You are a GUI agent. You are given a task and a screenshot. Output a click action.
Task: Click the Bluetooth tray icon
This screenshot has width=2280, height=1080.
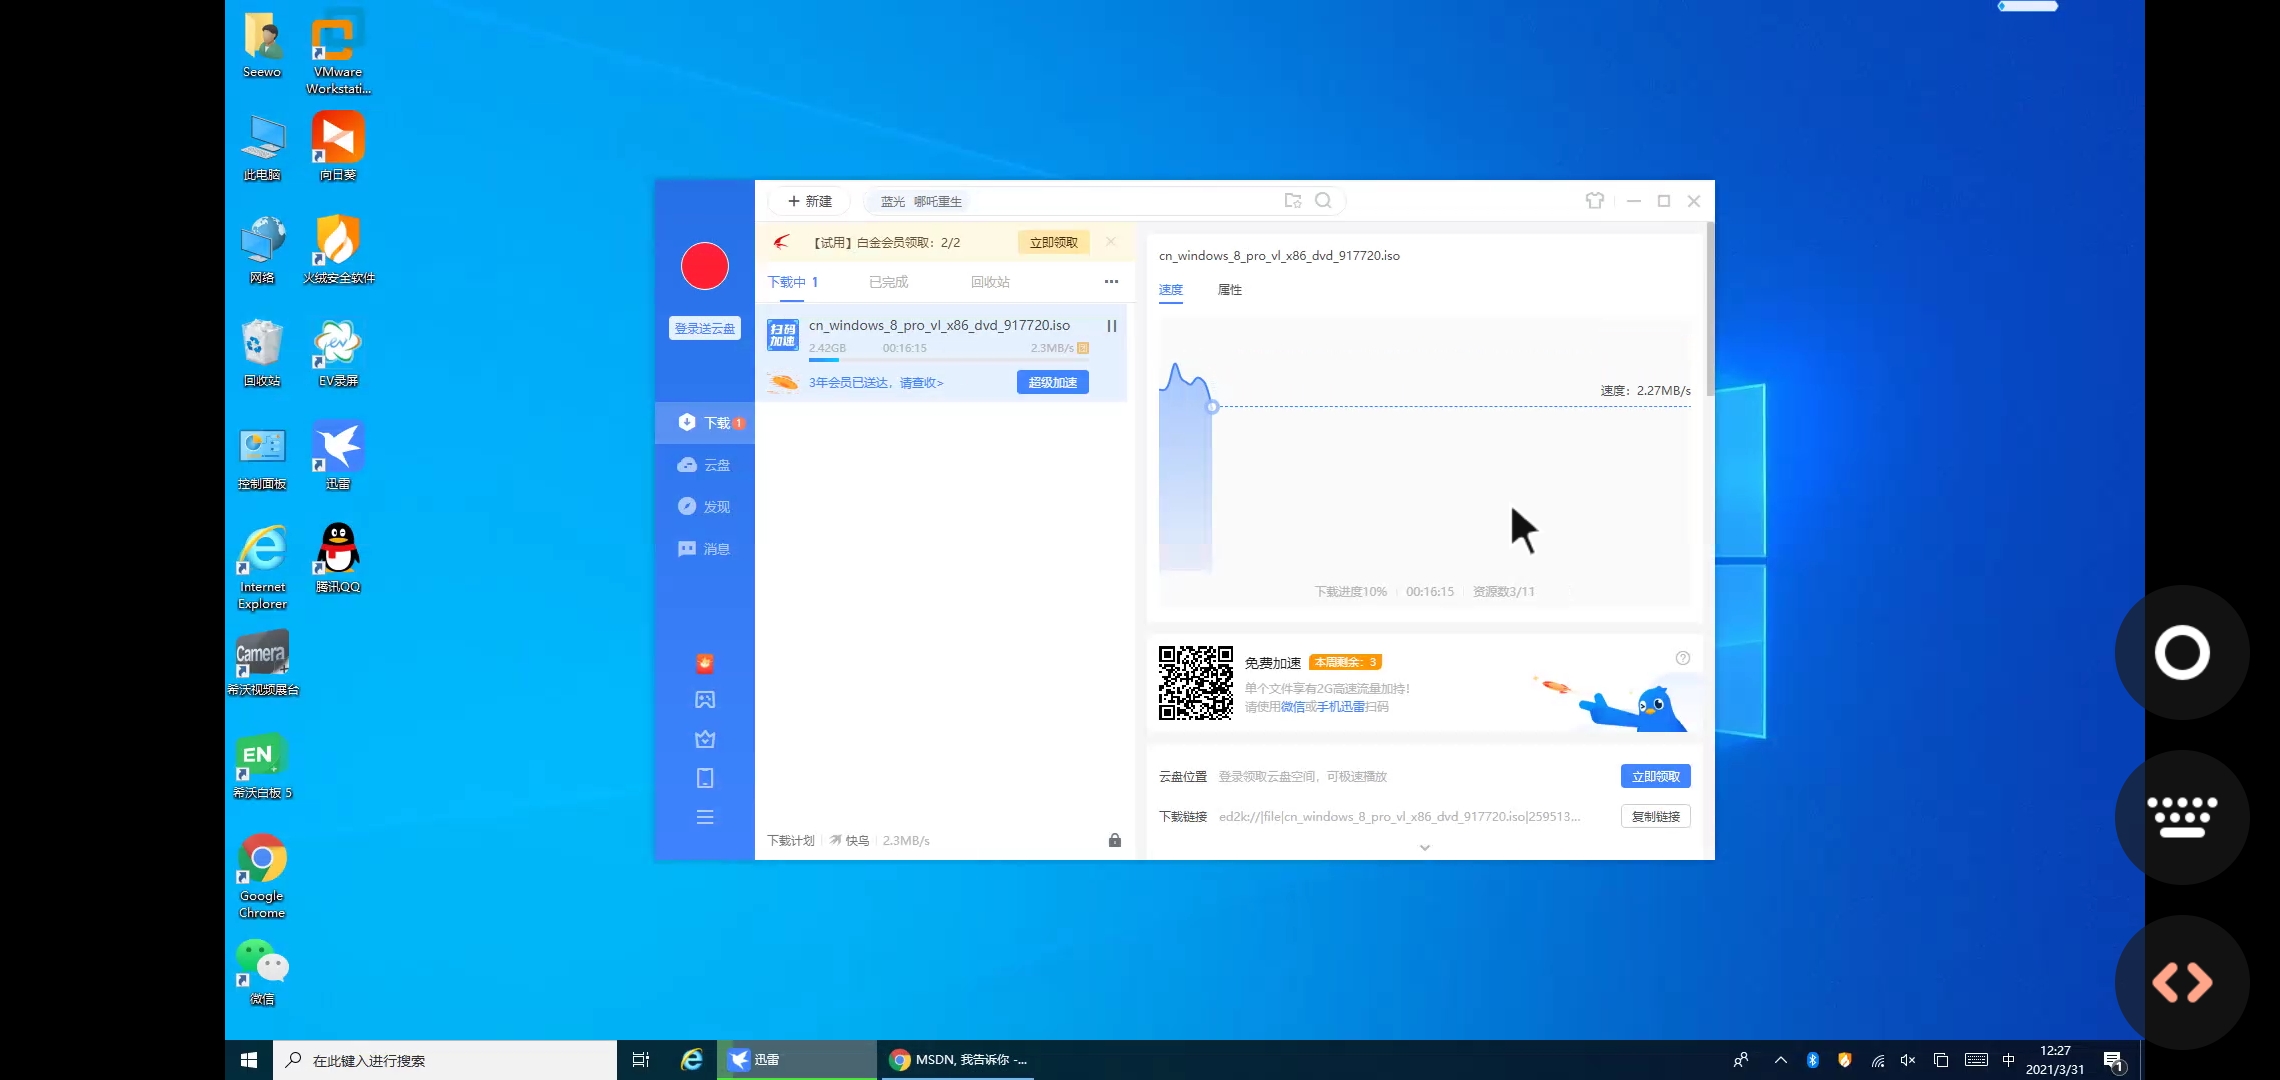point(1813,1060)
